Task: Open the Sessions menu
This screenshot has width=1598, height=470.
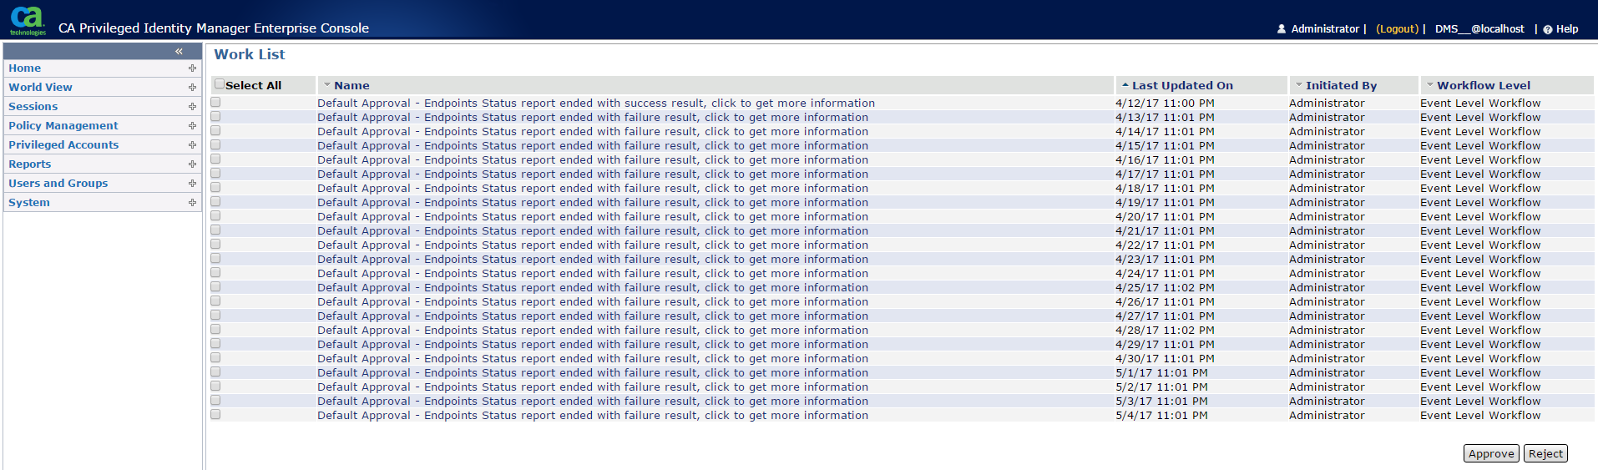Action: (33, 106)
